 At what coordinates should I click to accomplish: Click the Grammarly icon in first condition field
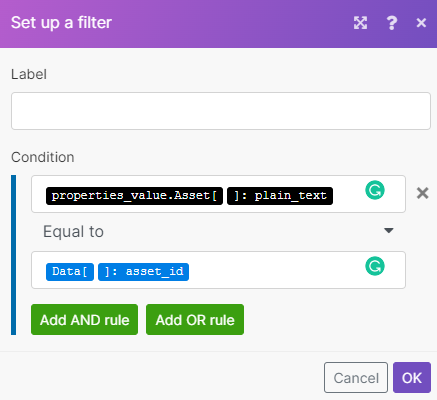(x=375, y=190)
